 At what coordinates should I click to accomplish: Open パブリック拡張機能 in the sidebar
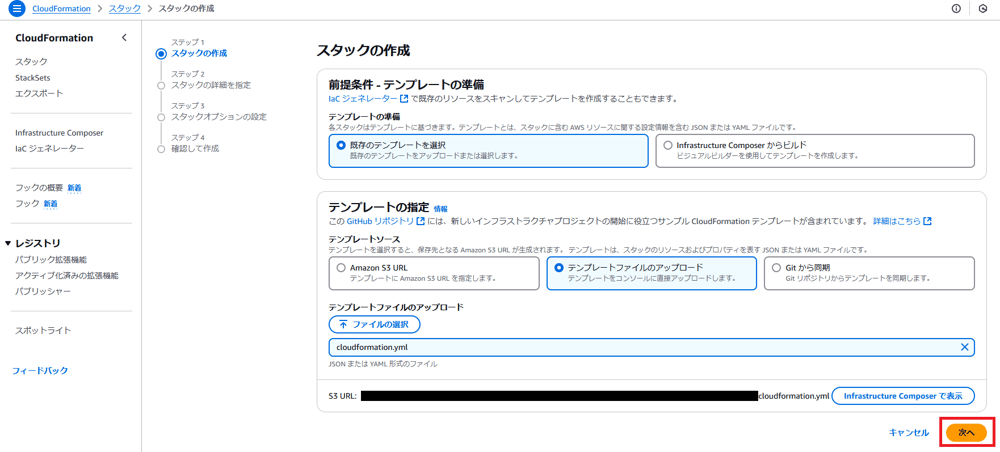(51, 259)
